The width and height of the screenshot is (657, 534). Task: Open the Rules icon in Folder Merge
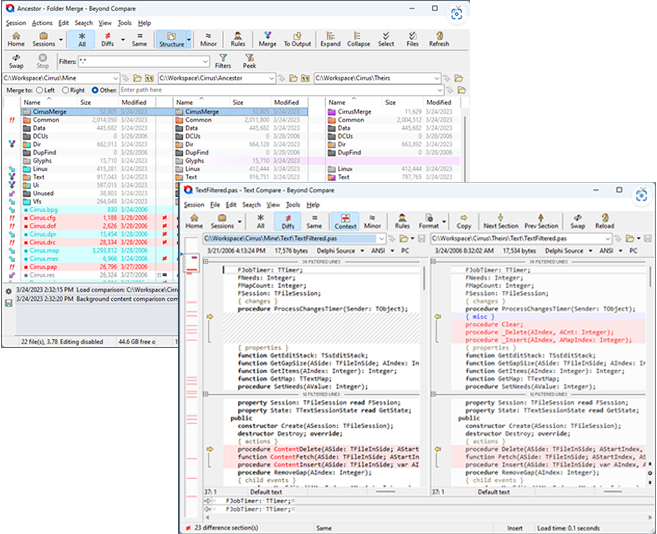coord(237,39)
